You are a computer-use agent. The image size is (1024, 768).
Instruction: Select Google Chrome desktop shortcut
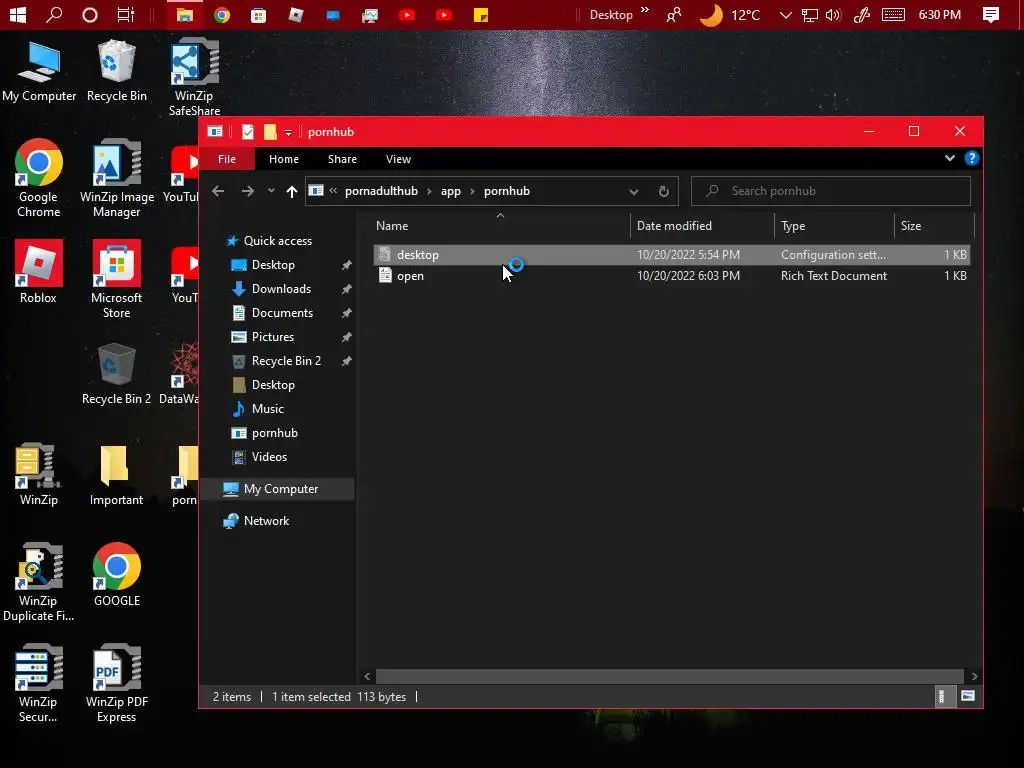click(39, 178)
